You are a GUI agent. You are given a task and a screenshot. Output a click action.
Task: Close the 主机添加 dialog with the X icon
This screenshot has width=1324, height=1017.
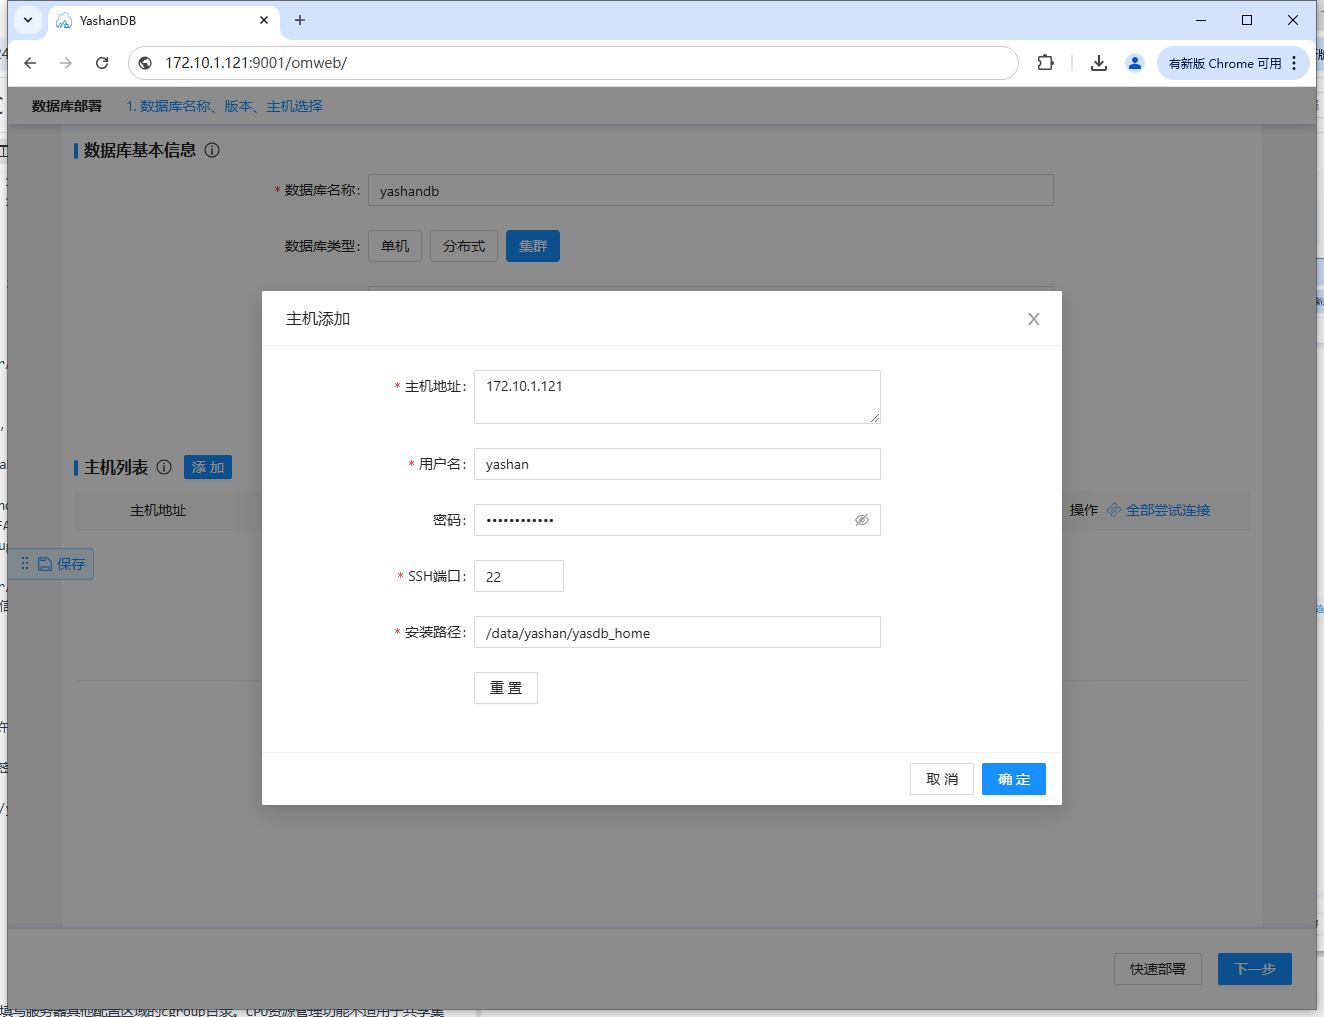[1034, 319]
